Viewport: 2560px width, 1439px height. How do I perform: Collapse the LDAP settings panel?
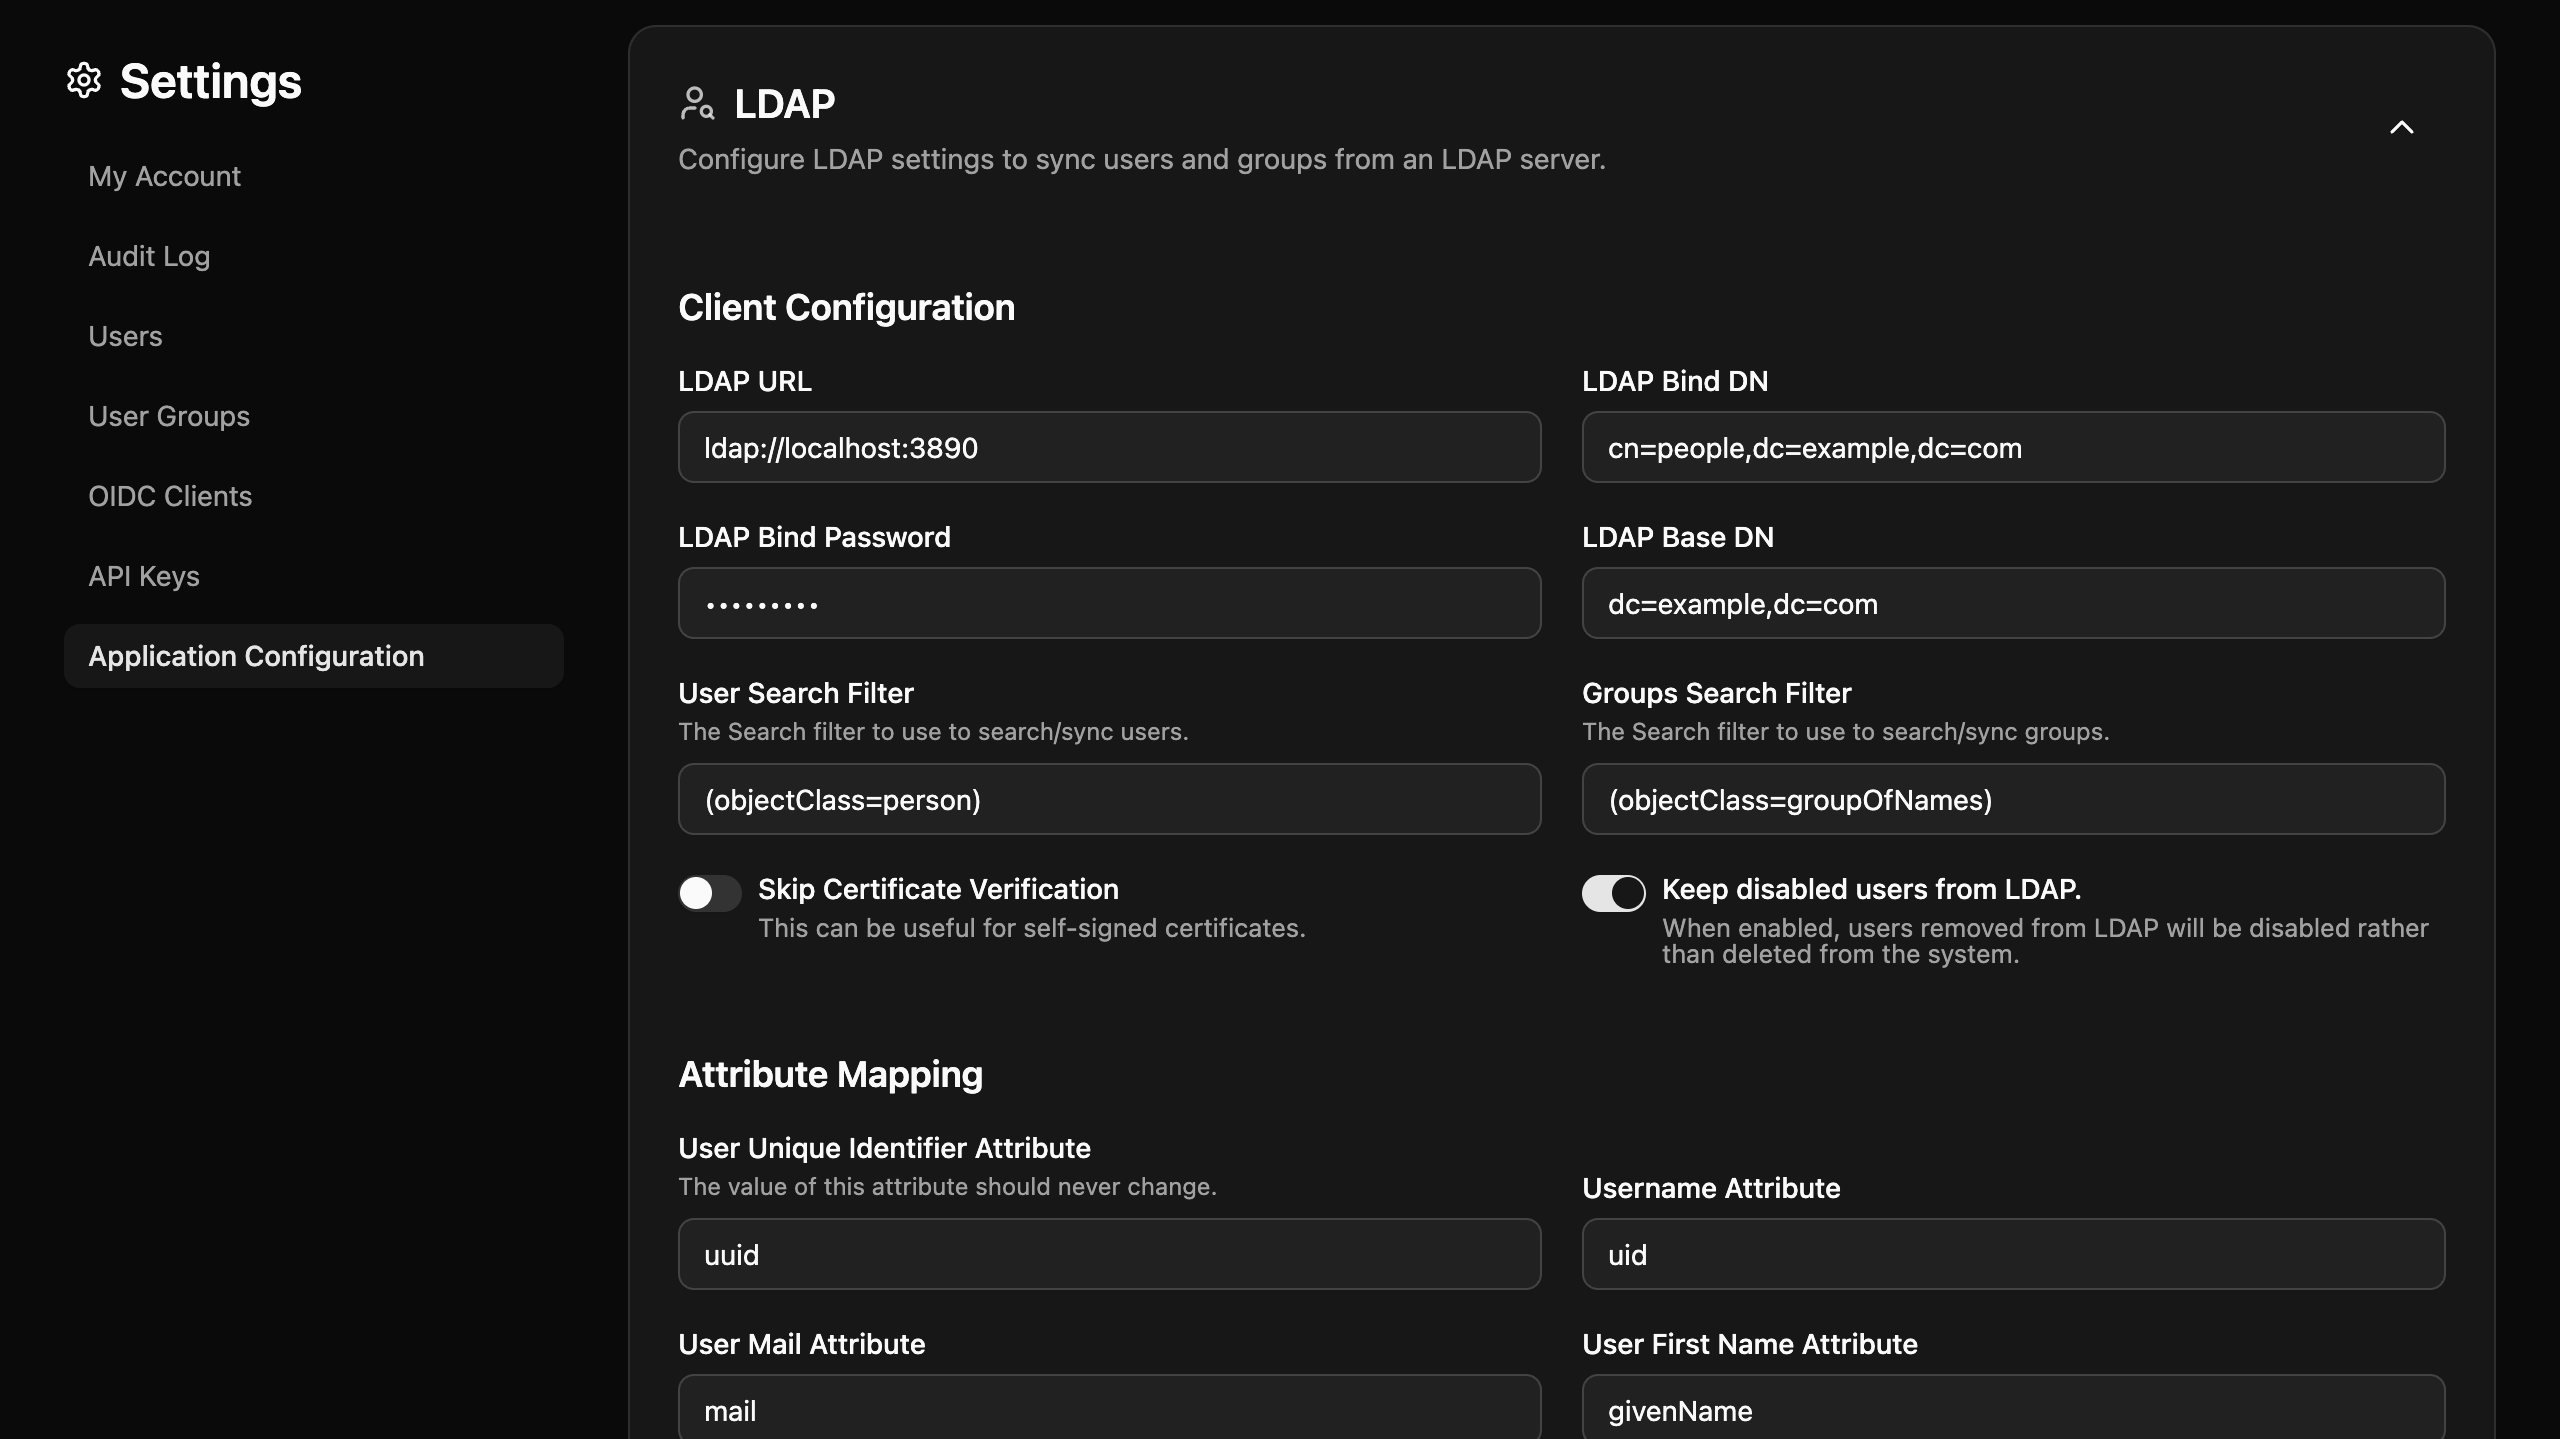coord(2402,128)
